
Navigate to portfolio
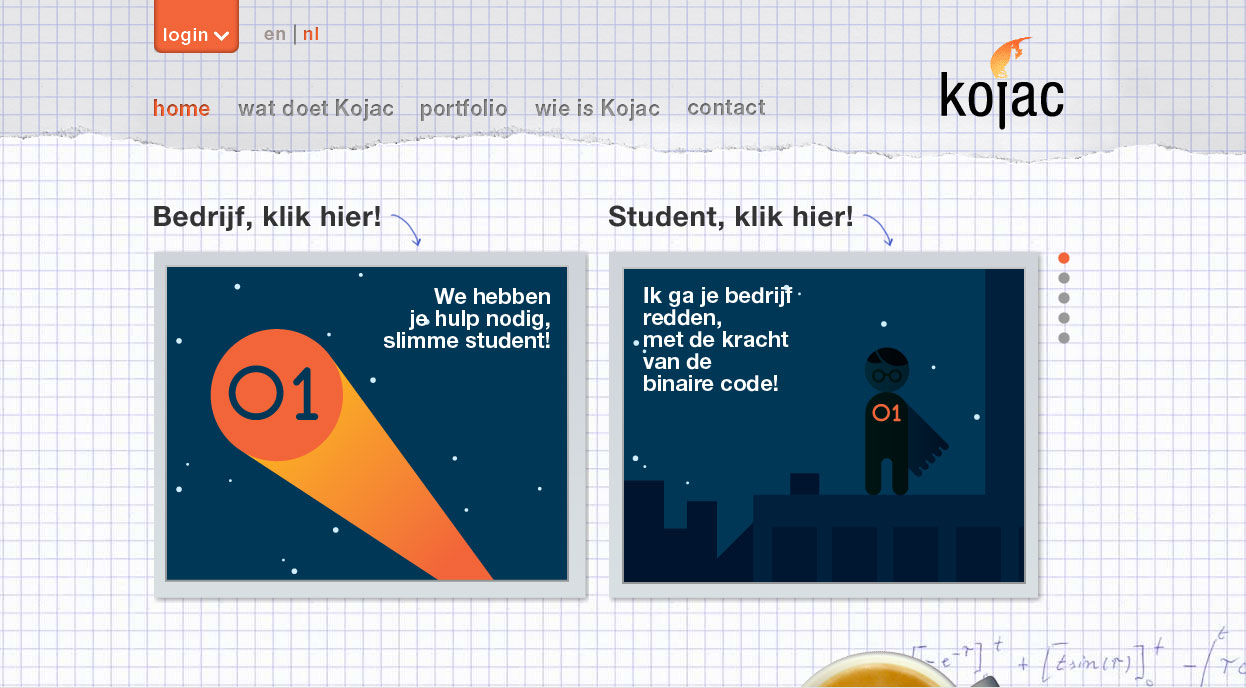[463, 108]
